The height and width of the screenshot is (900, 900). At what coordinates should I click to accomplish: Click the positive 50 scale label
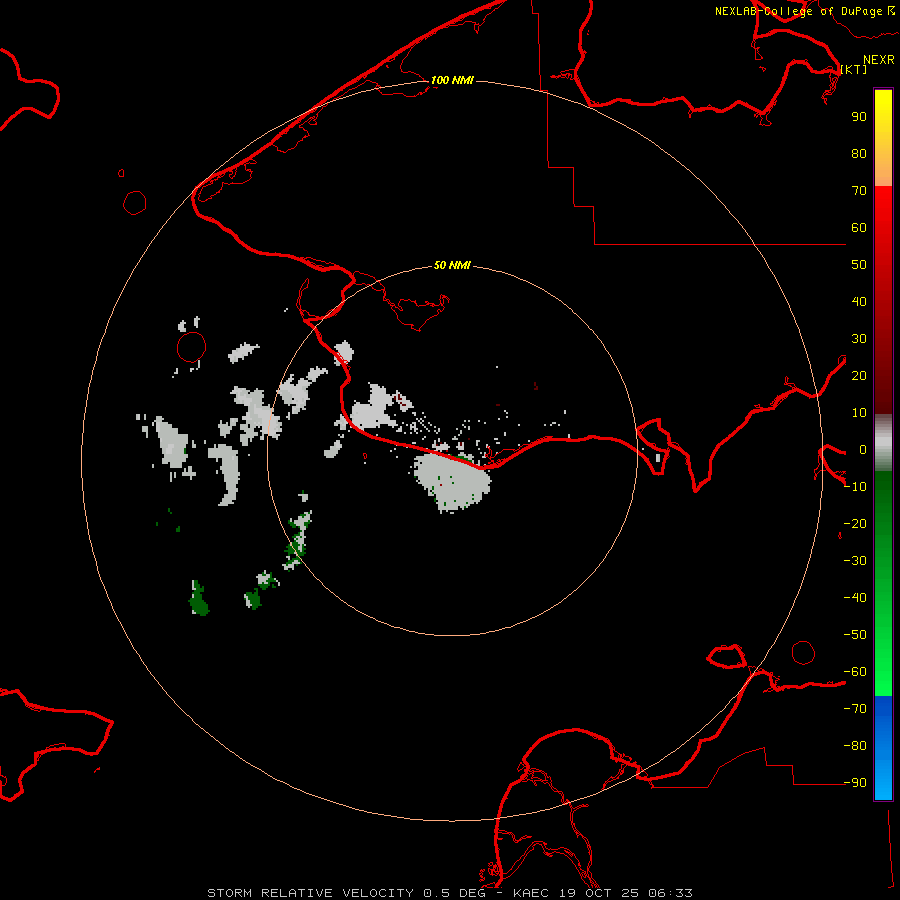(x=859, y=265)
